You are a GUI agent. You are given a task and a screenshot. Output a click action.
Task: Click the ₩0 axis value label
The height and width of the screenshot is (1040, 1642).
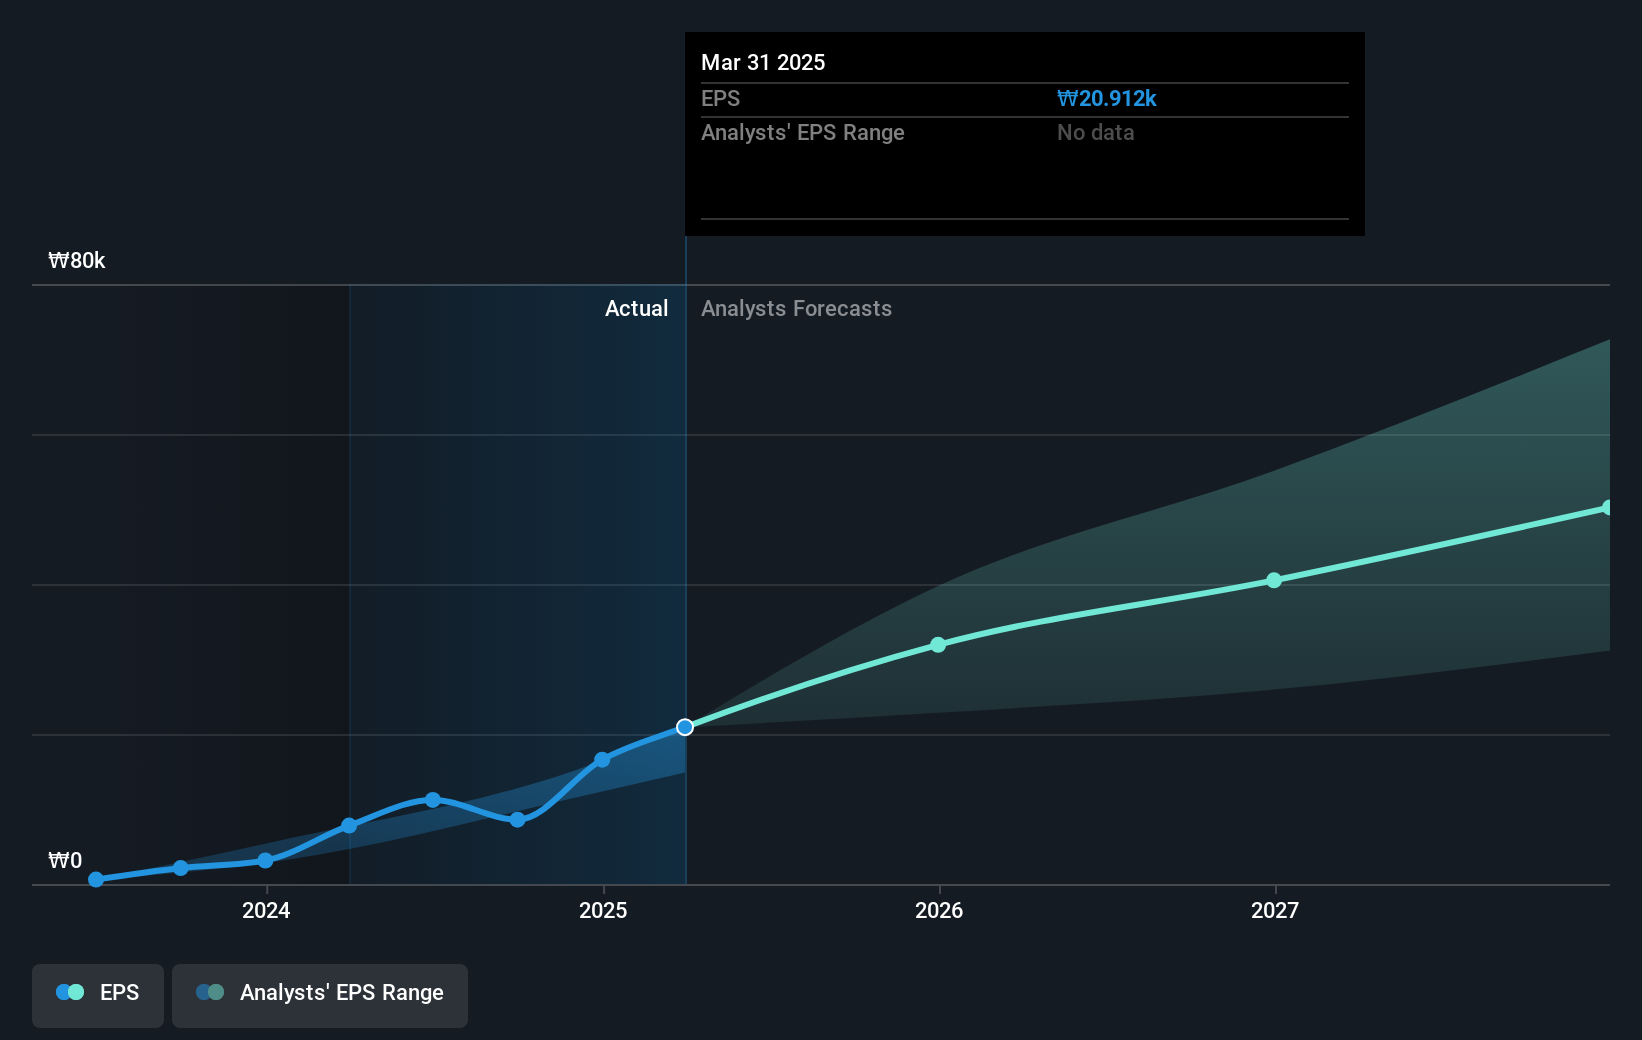(66, 858)
